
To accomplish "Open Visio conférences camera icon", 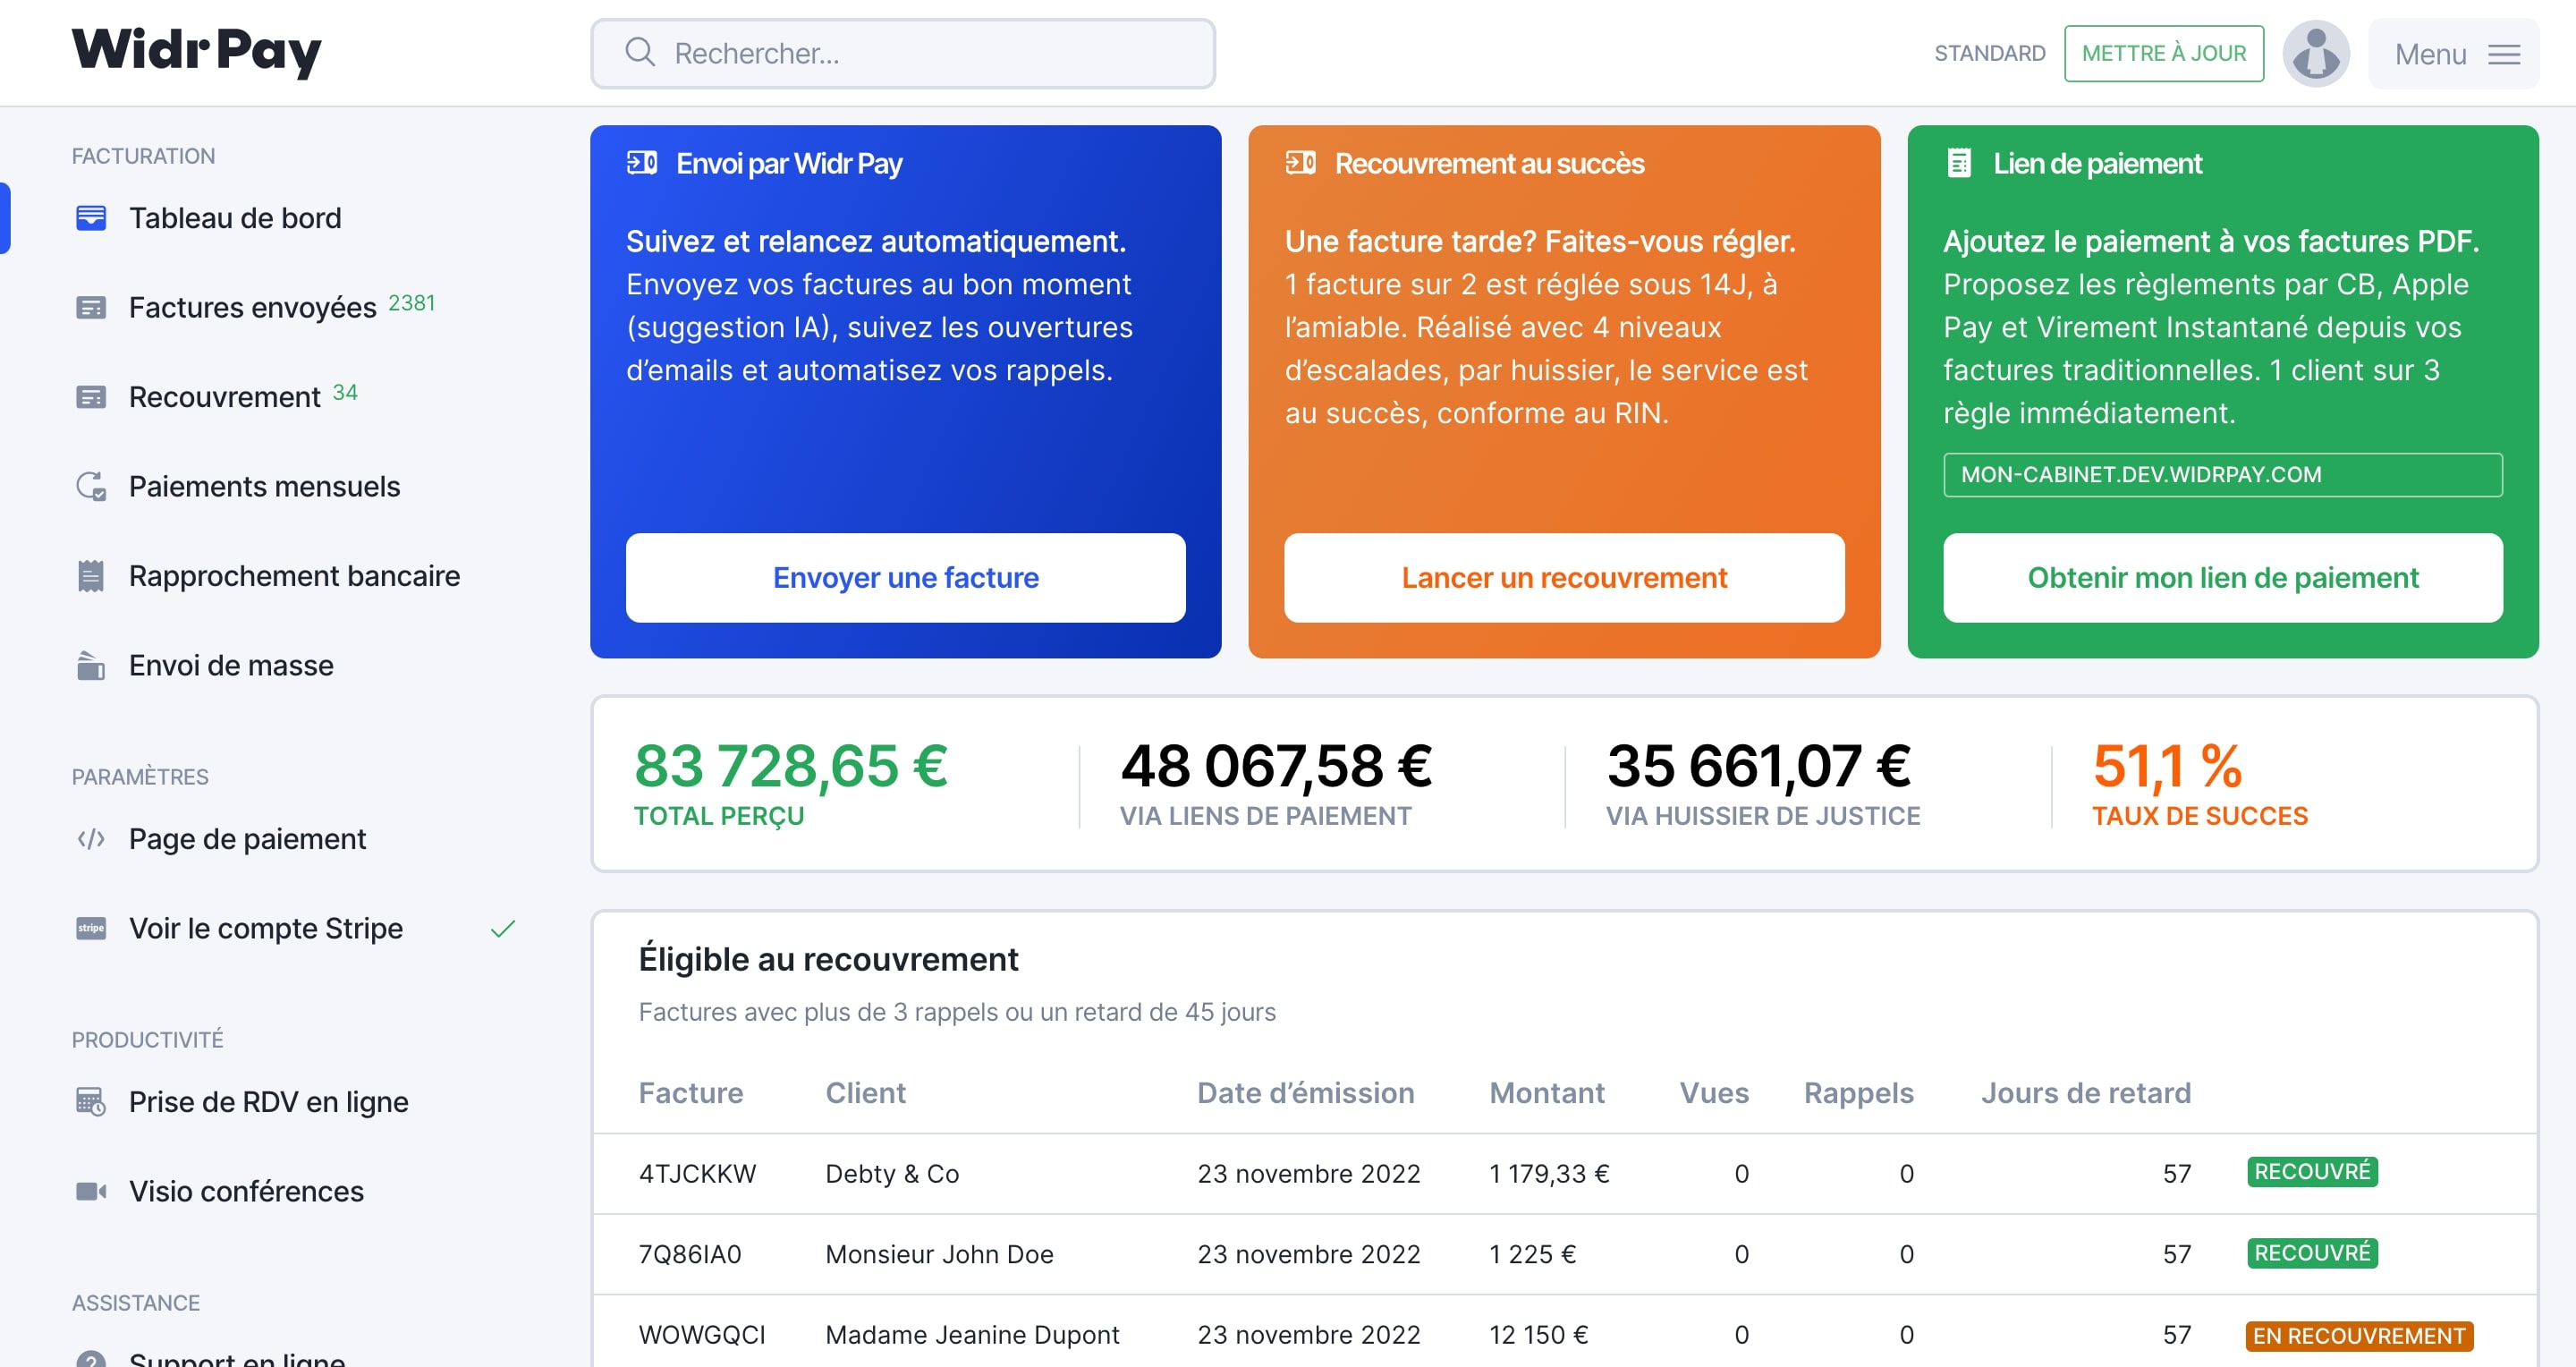I will pyautogui.click(x=91, y=1191).
